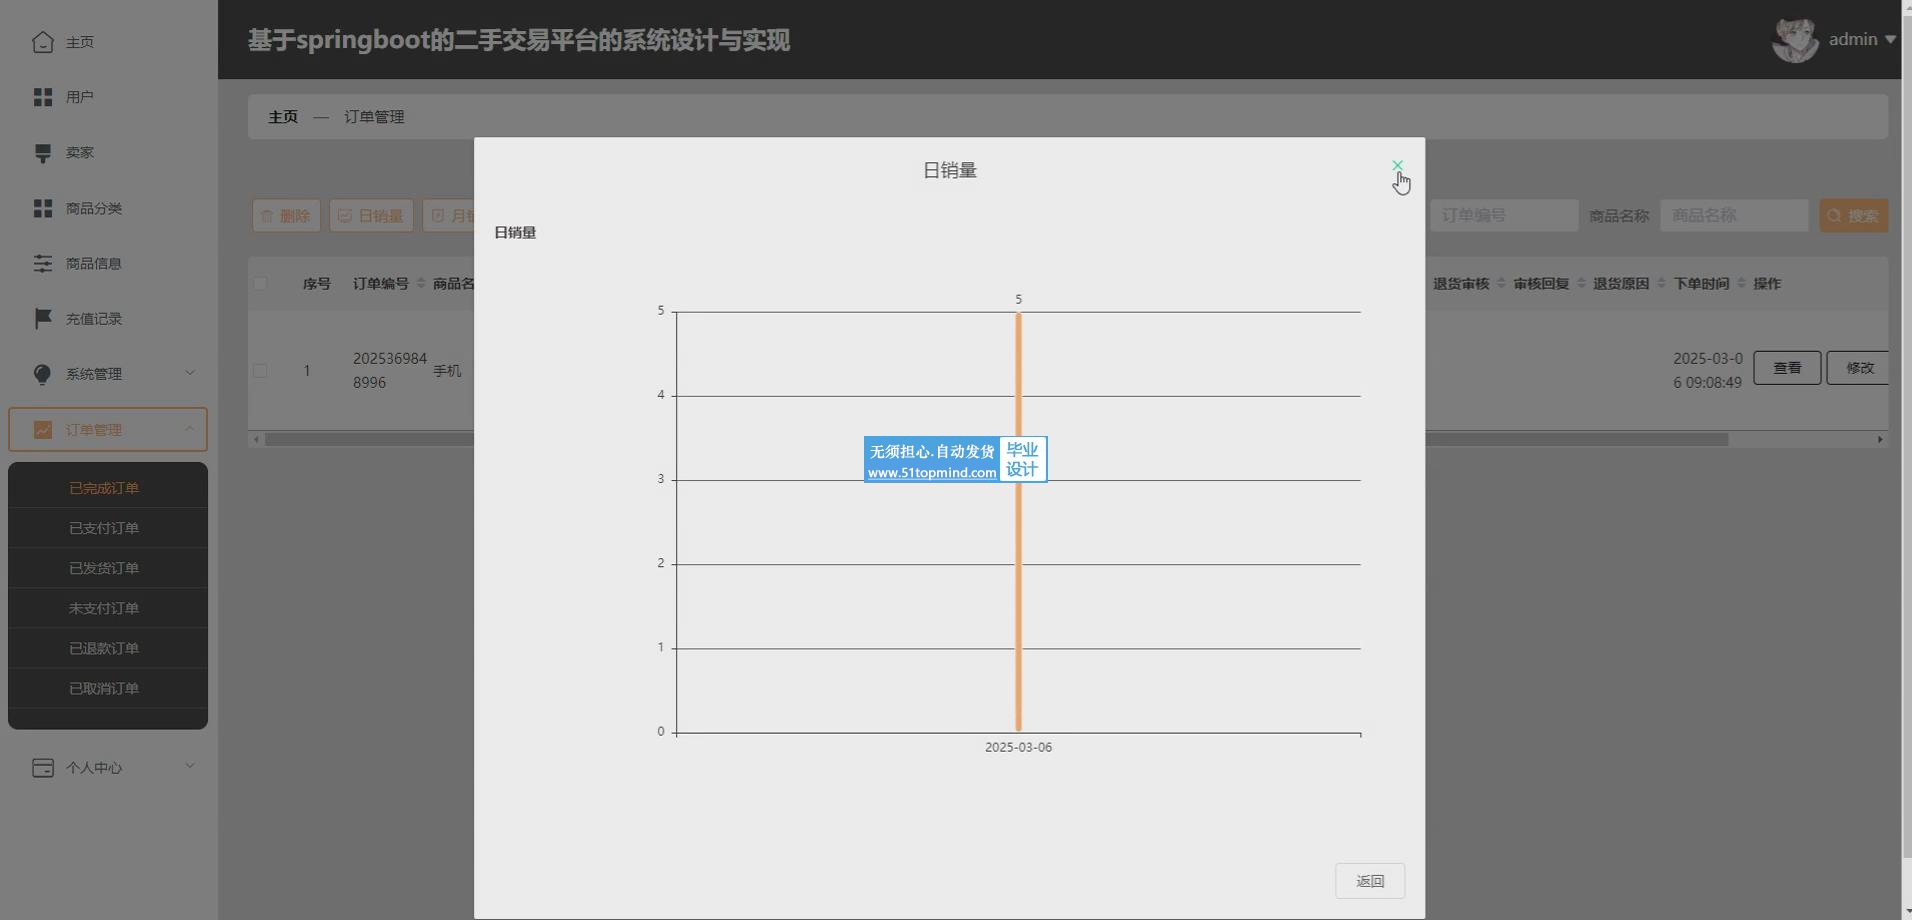
Task: Click the 用户 grid icon
Action: point(43,97)
